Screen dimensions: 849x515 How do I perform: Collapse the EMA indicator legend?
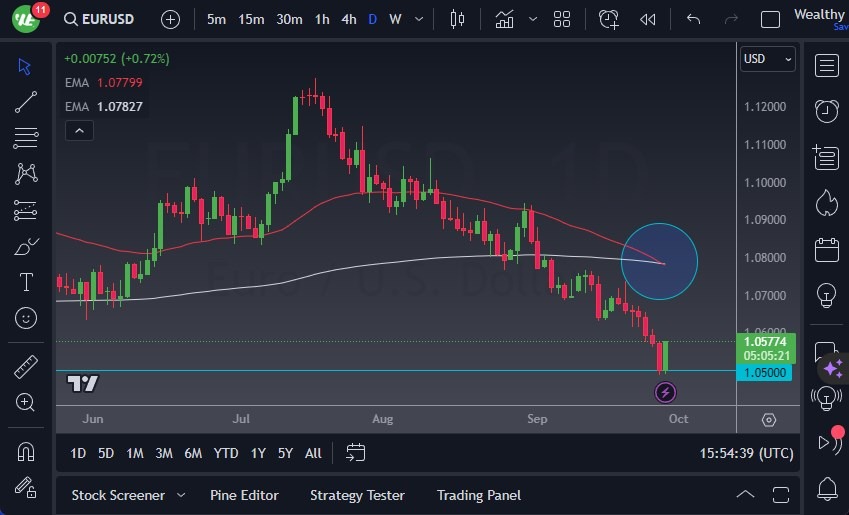pyautogui.click(x=79, y=130)
